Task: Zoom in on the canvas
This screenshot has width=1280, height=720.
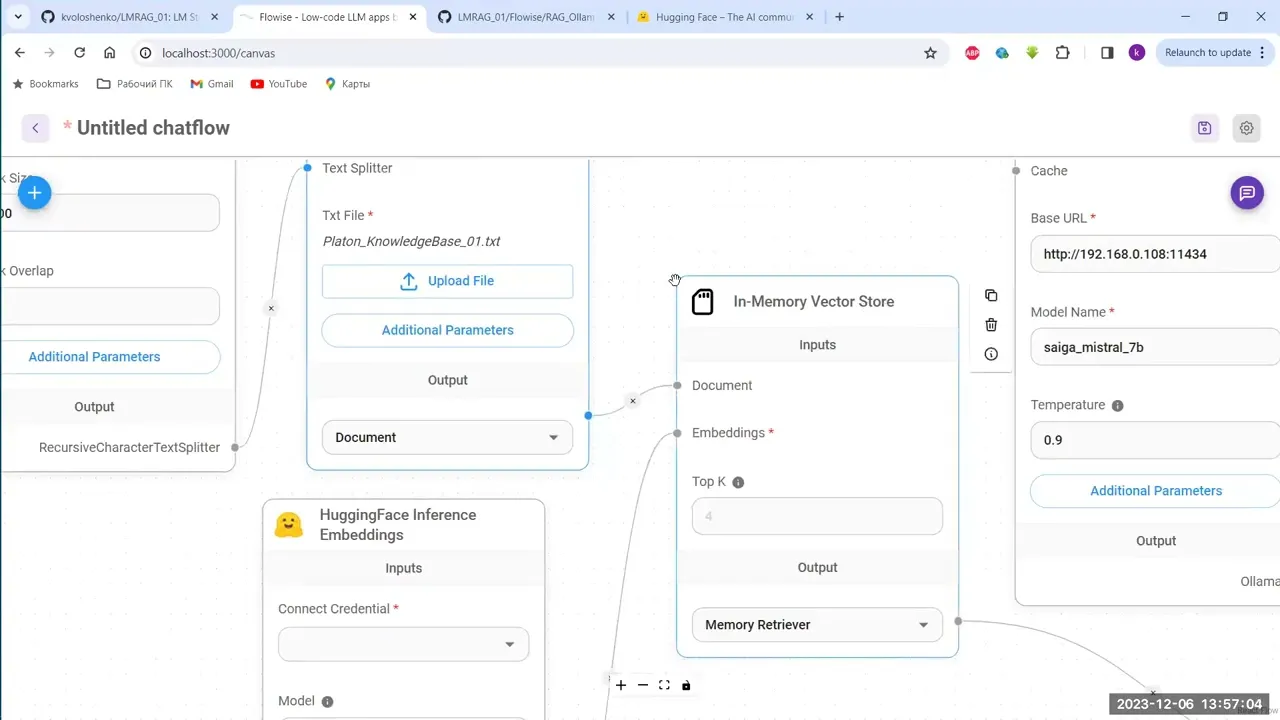Action: pyautogui.click(x=621, y=685)
